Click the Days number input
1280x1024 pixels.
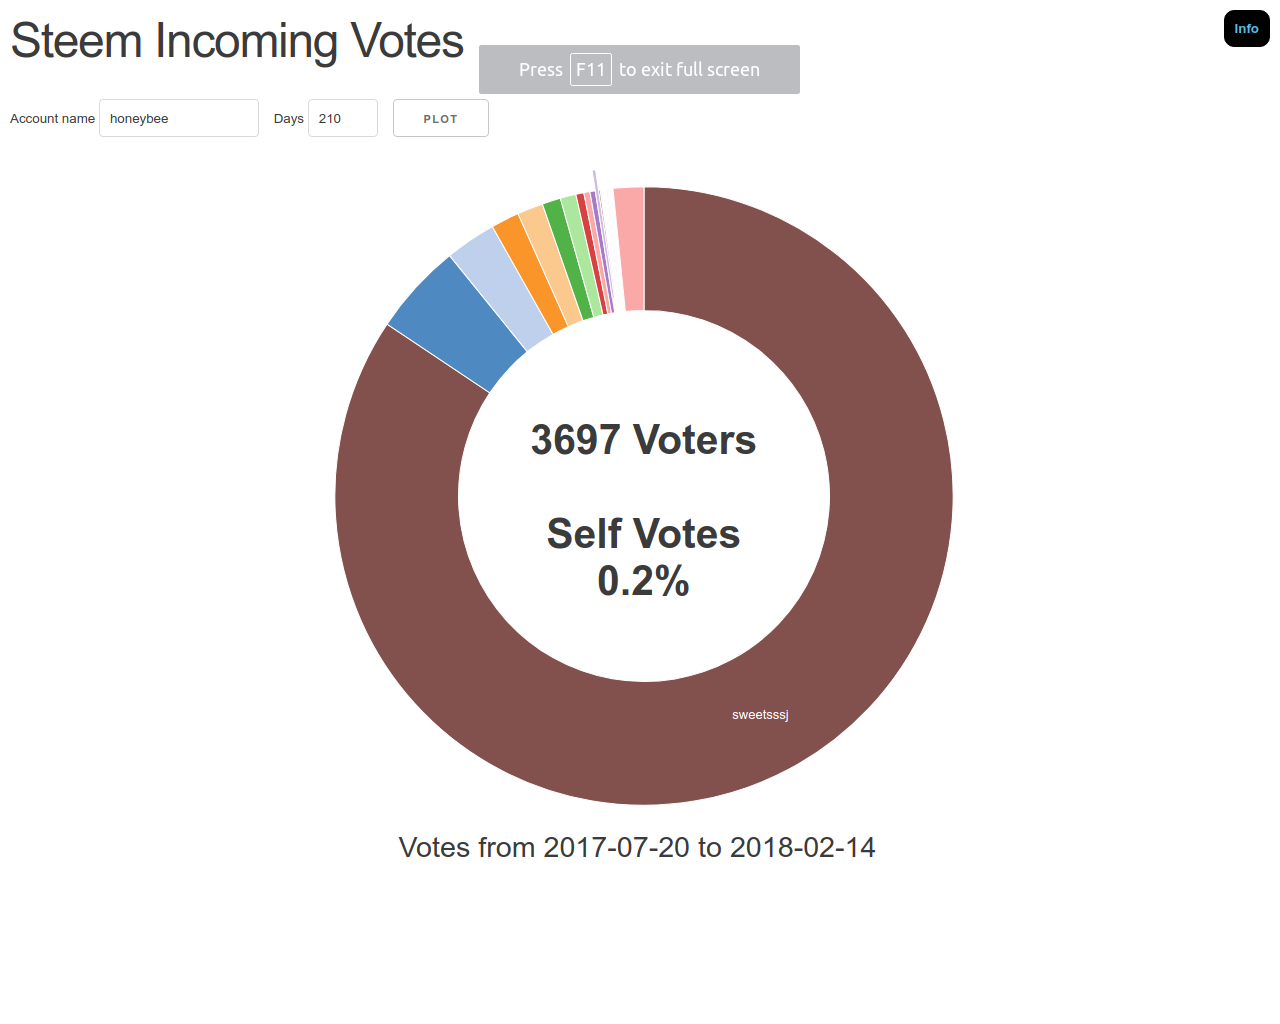coord(342,118)
